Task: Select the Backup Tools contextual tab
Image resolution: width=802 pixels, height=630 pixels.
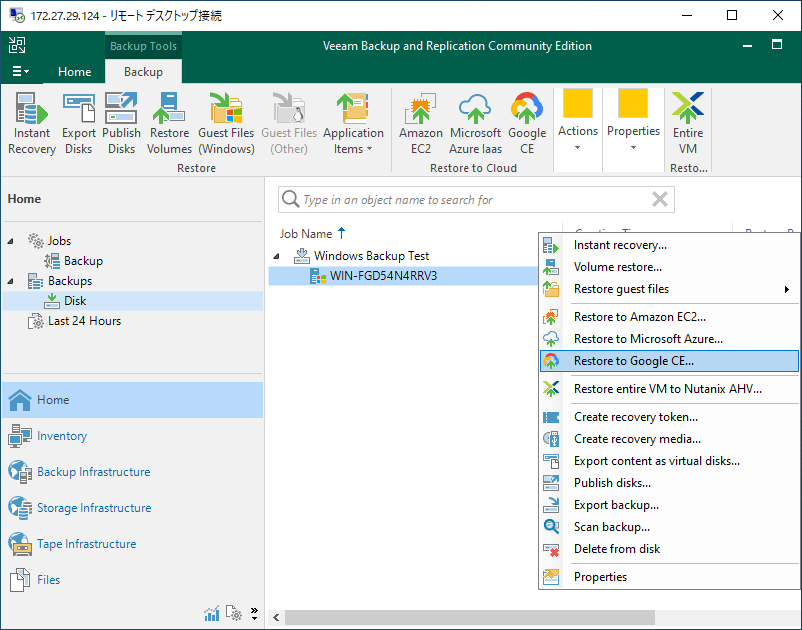Action: [x=143, y=46]
